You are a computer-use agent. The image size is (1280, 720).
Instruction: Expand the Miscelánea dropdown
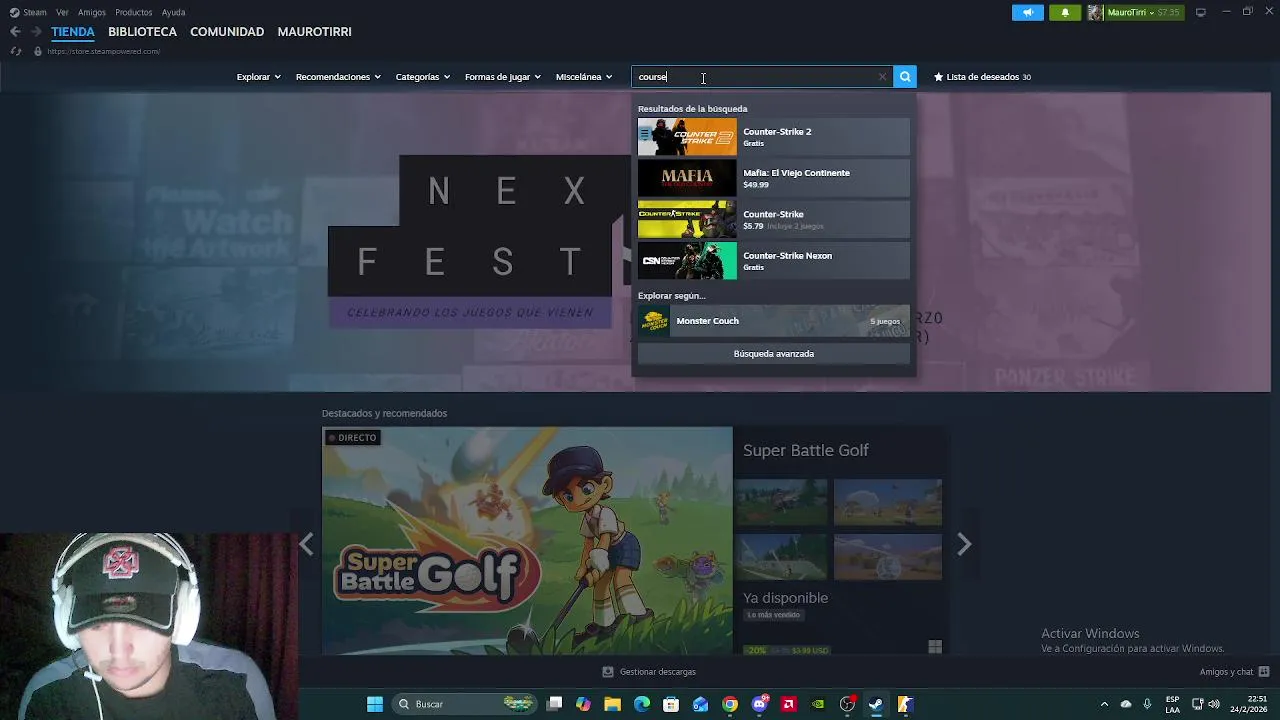584,77
